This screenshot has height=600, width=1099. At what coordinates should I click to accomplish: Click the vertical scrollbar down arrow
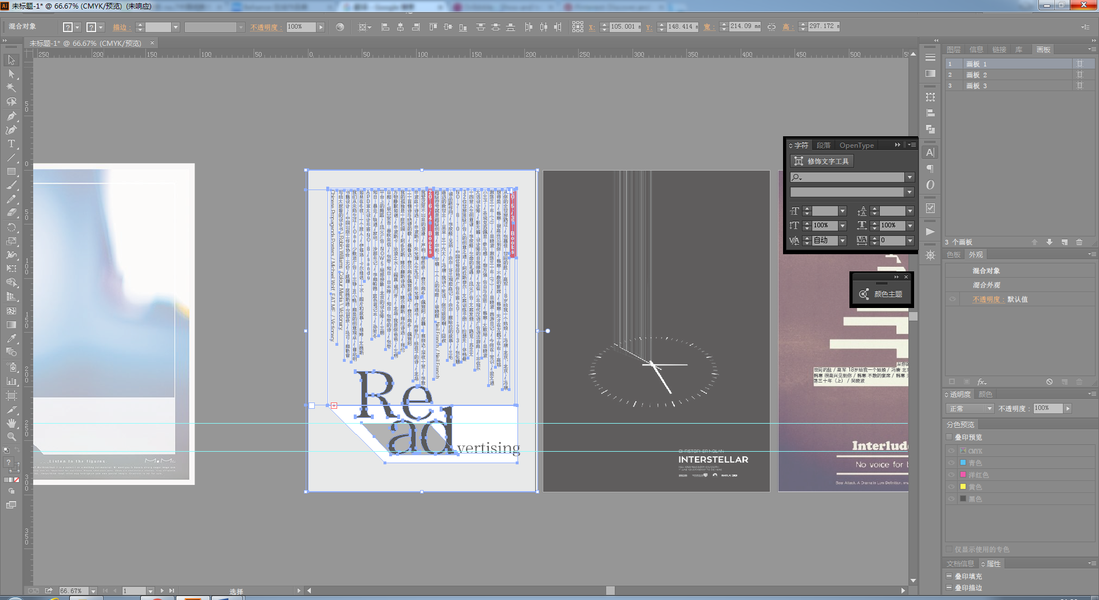(913, 580)
